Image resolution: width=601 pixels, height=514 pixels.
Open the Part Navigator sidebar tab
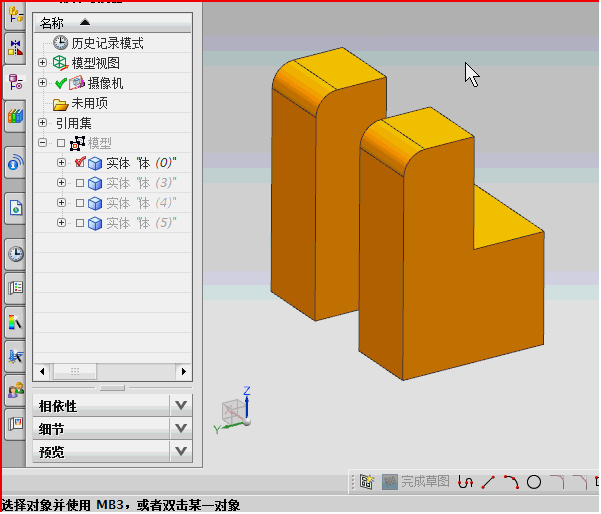15,82
